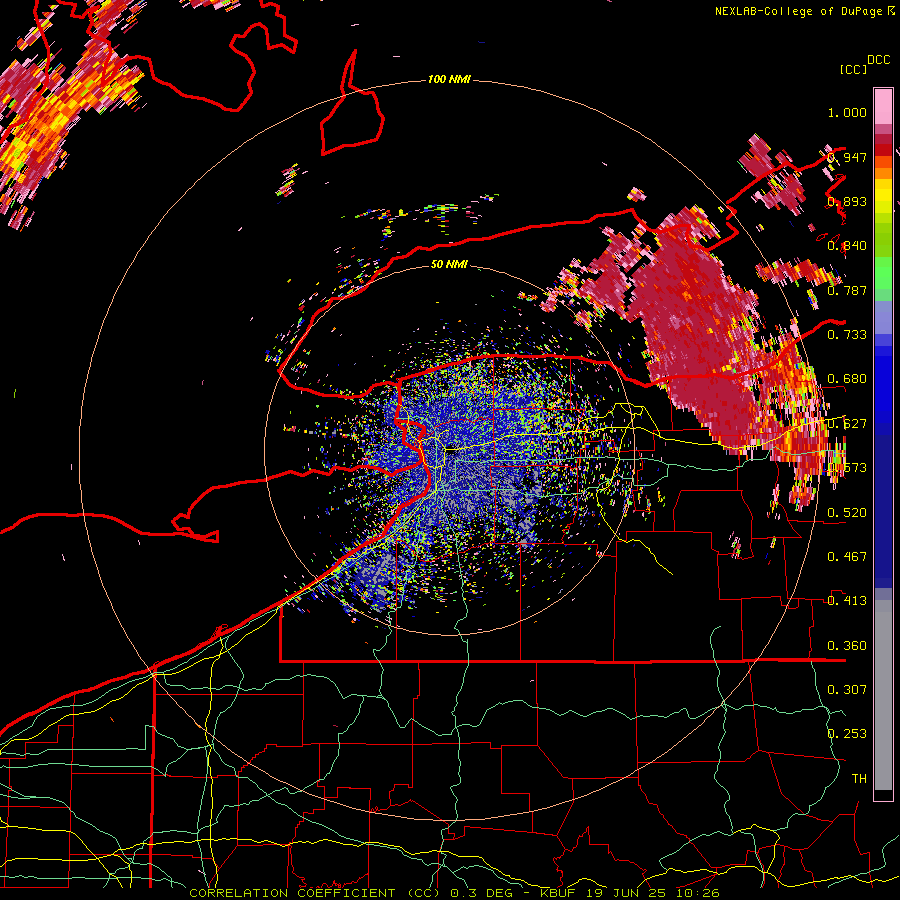This screenshot has height=900, width=900.
Task: Pick the light pink color bar segment
Action: (883, 106)
